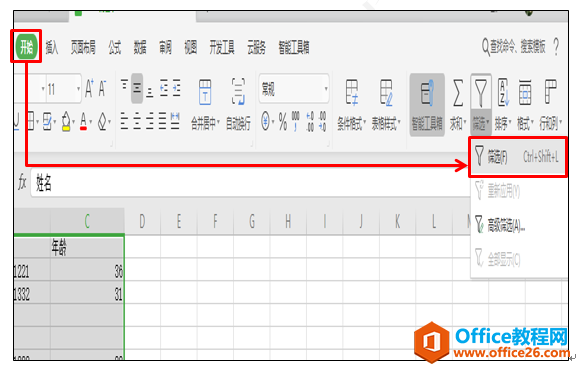
Task: Open the 视图 tab
Action: point(191,47)
